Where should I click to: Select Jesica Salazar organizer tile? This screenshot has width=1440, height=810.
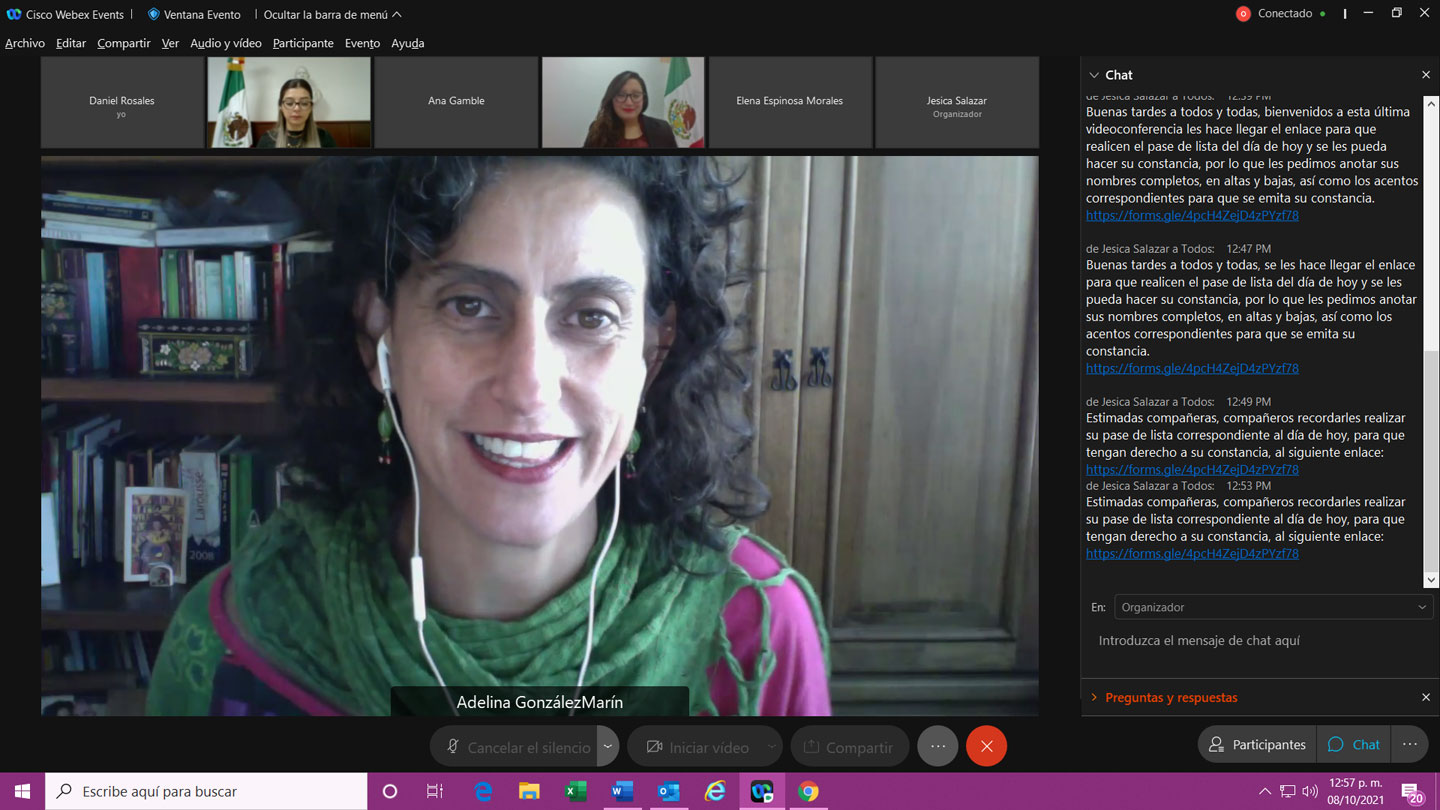click(x=957, y=102)
